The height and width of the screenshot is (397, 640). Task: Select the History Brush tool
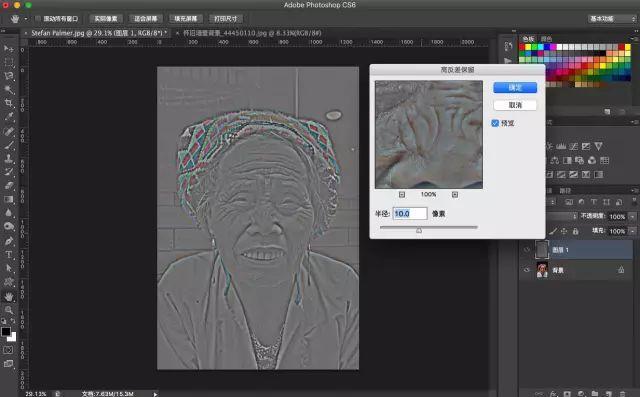(x=9, y=172)
